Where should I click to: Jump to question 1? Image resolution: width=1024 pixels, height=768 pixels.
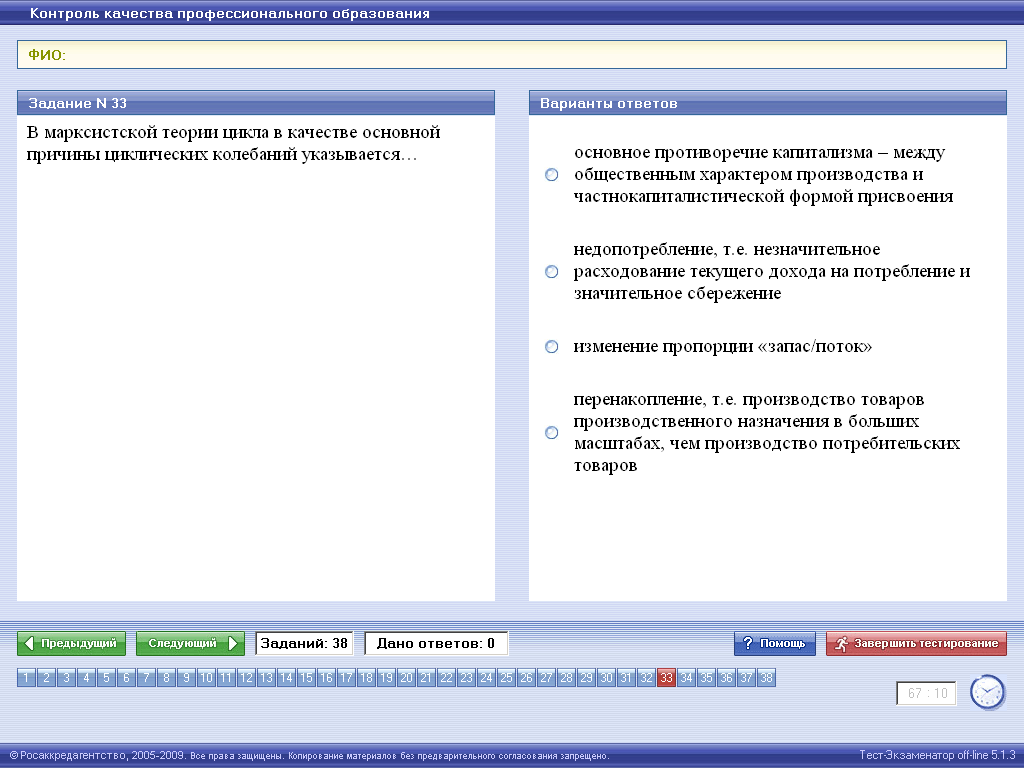[x=26, y=678]
